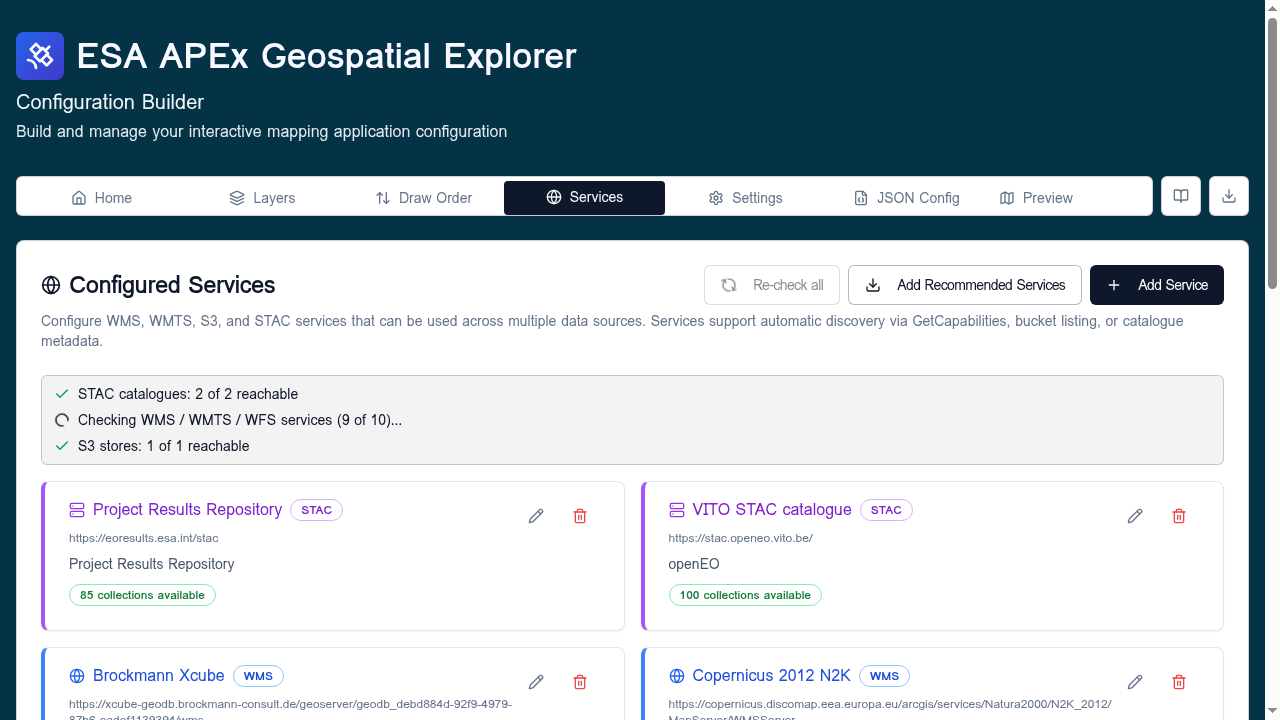Click the Re-check all button
Viewport: 1280px width, 720px height.
(772, 285)
